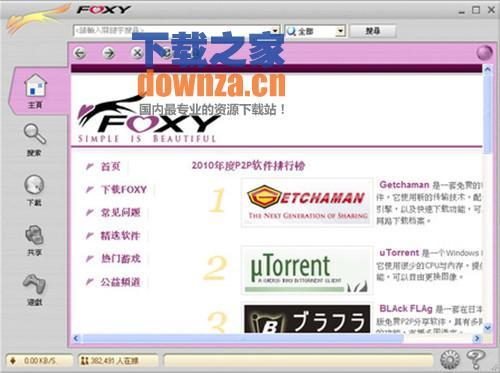Open the Share (共享) sidebar icon
500x373 pixels.
click(x=34, y=239)
